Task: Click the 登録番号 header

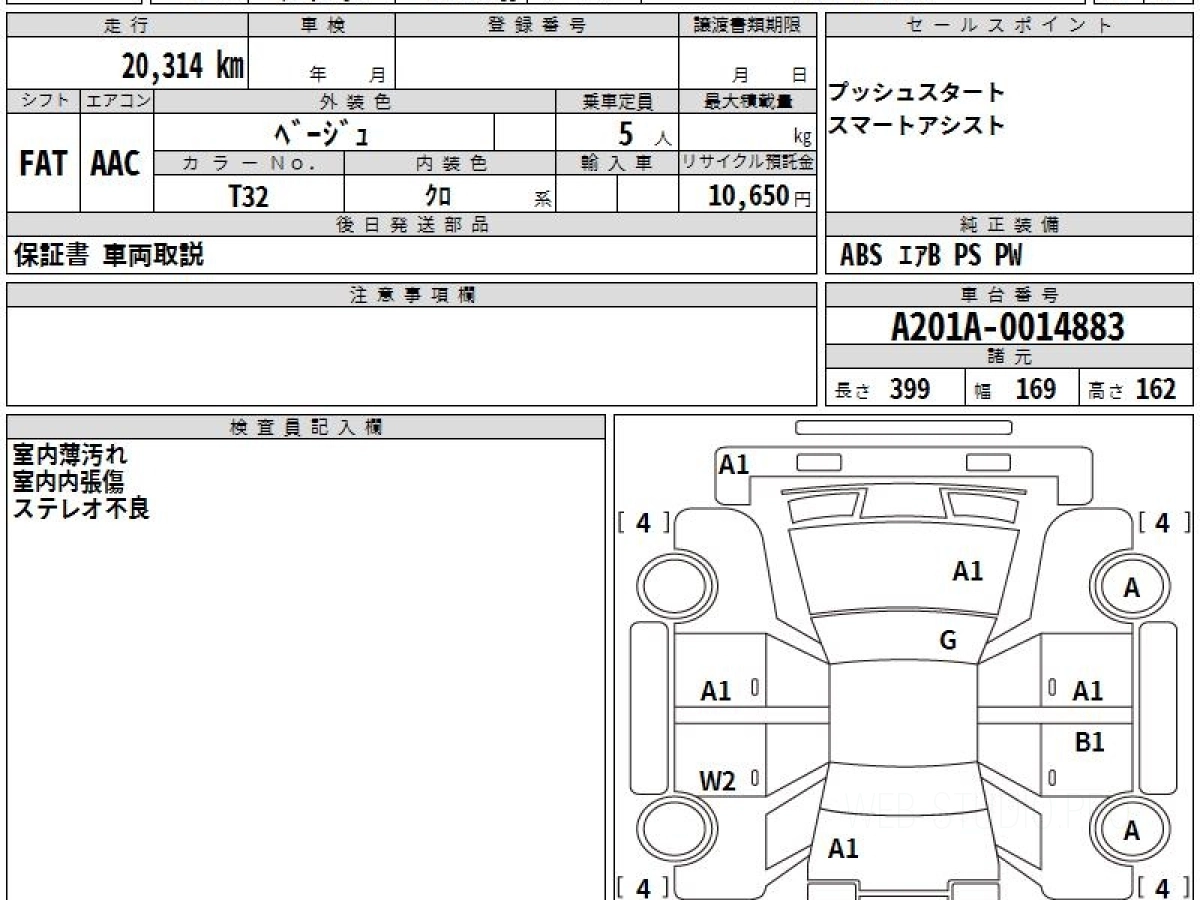Action: point(537,26)
